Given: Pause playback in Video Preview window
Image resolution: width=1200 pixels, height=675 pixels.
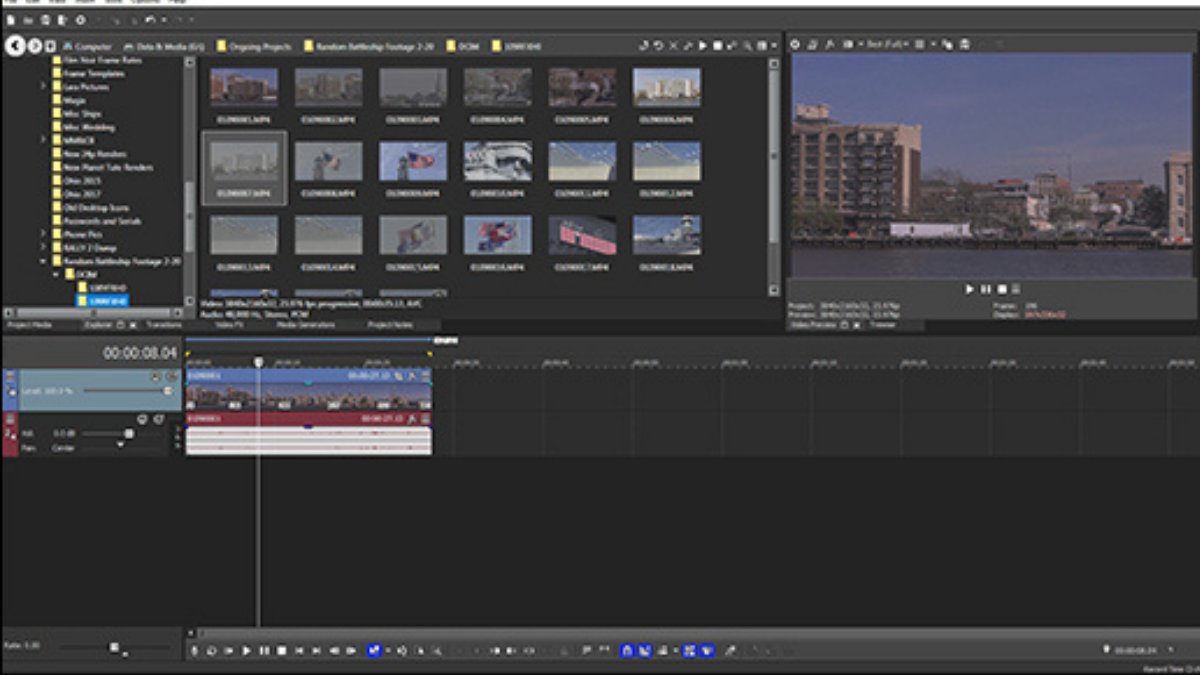Looking at the screenshot, I should pos(986,289).
